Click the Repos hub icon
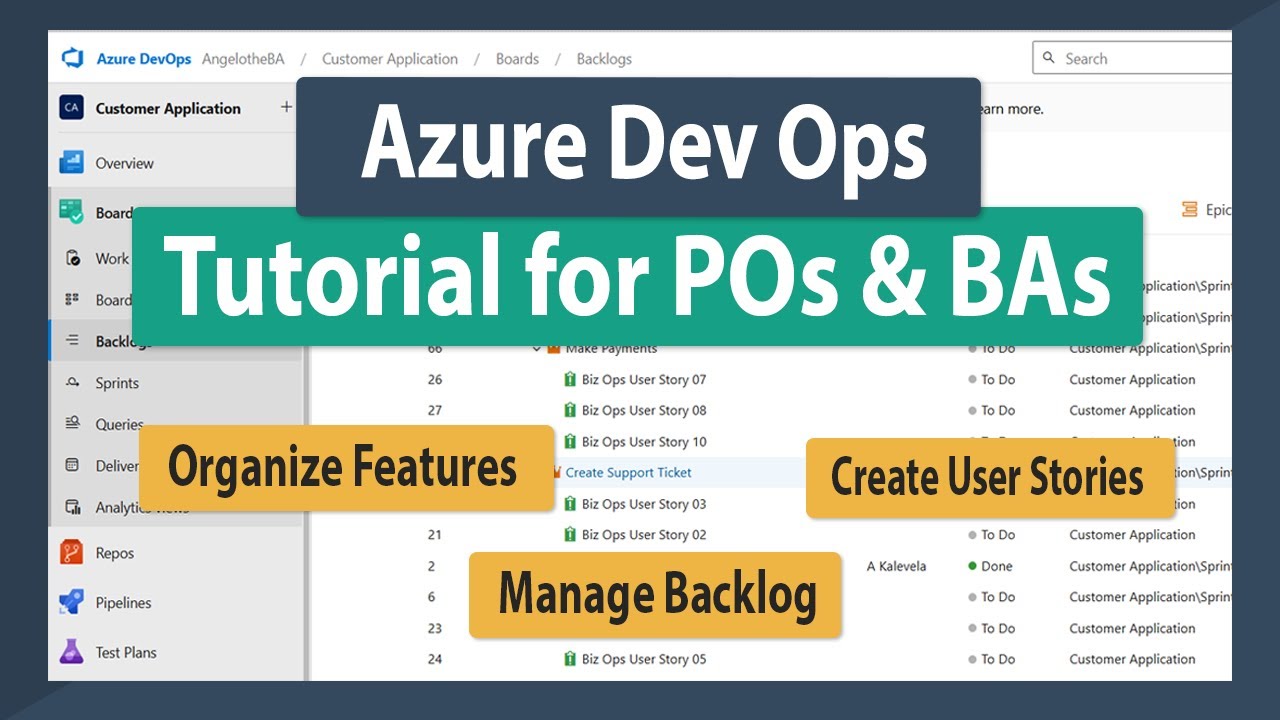The width and height of the screenshot is (1280, 720). 71,552
